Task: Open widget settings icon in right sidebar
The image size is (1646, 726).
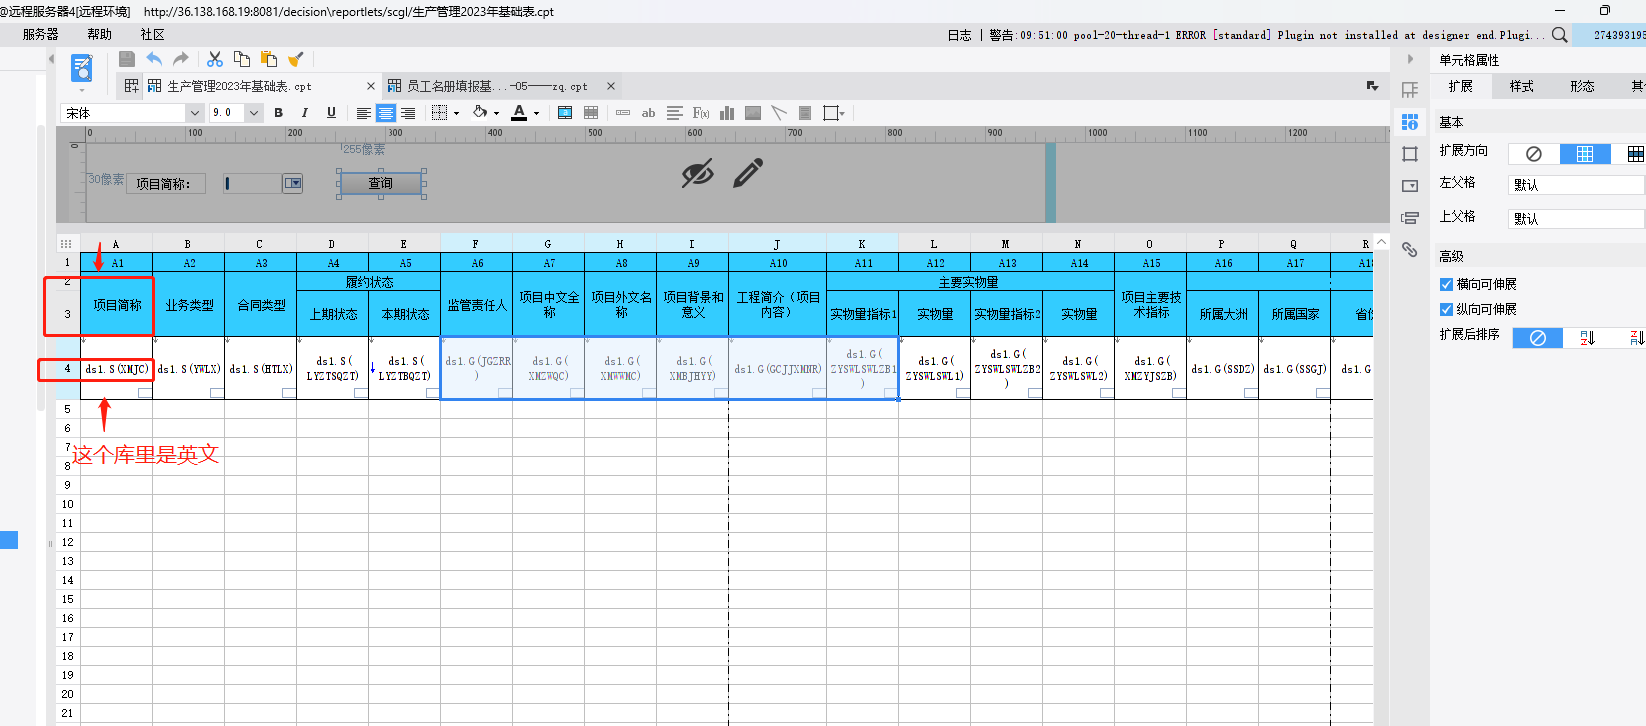Action: 1410,186
